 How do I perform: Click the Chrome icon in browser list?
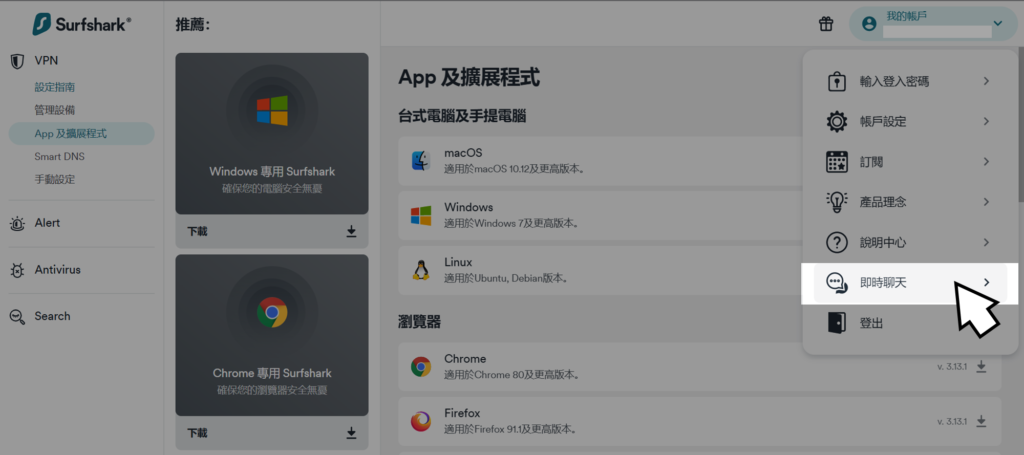point(421,367)
